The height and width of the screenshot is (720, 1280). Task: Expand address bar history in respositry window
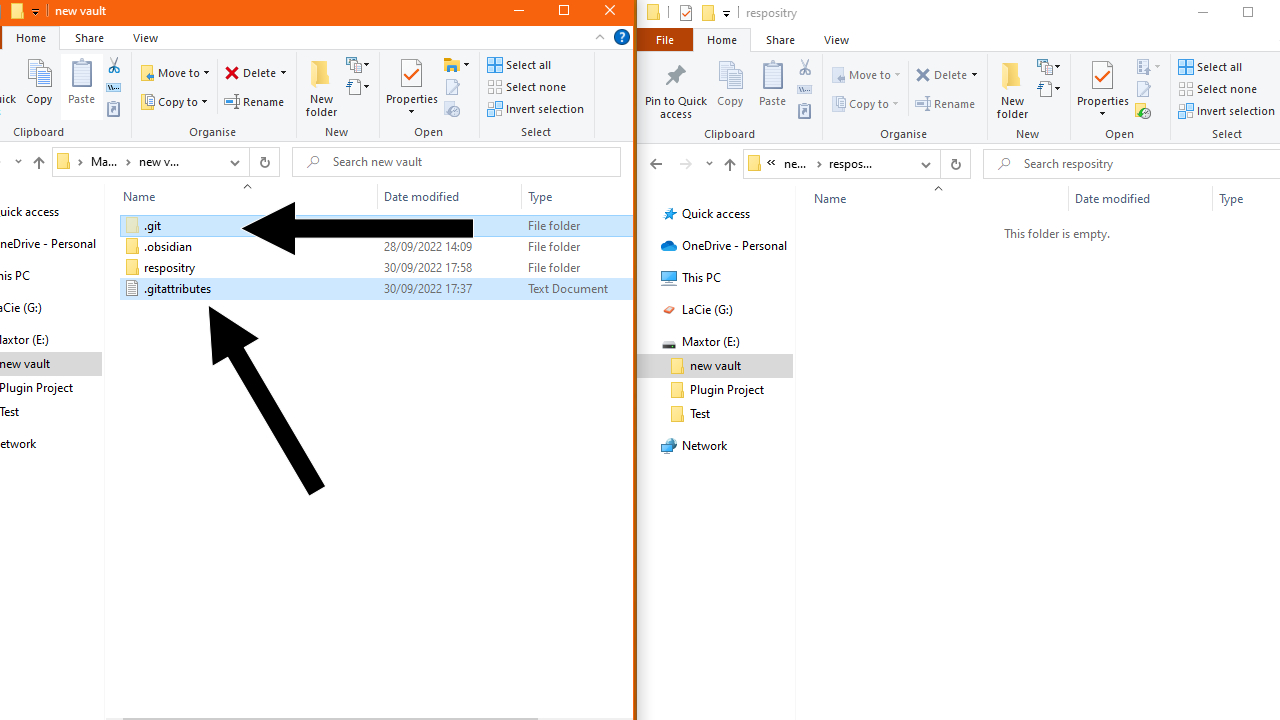coord(926,164)
